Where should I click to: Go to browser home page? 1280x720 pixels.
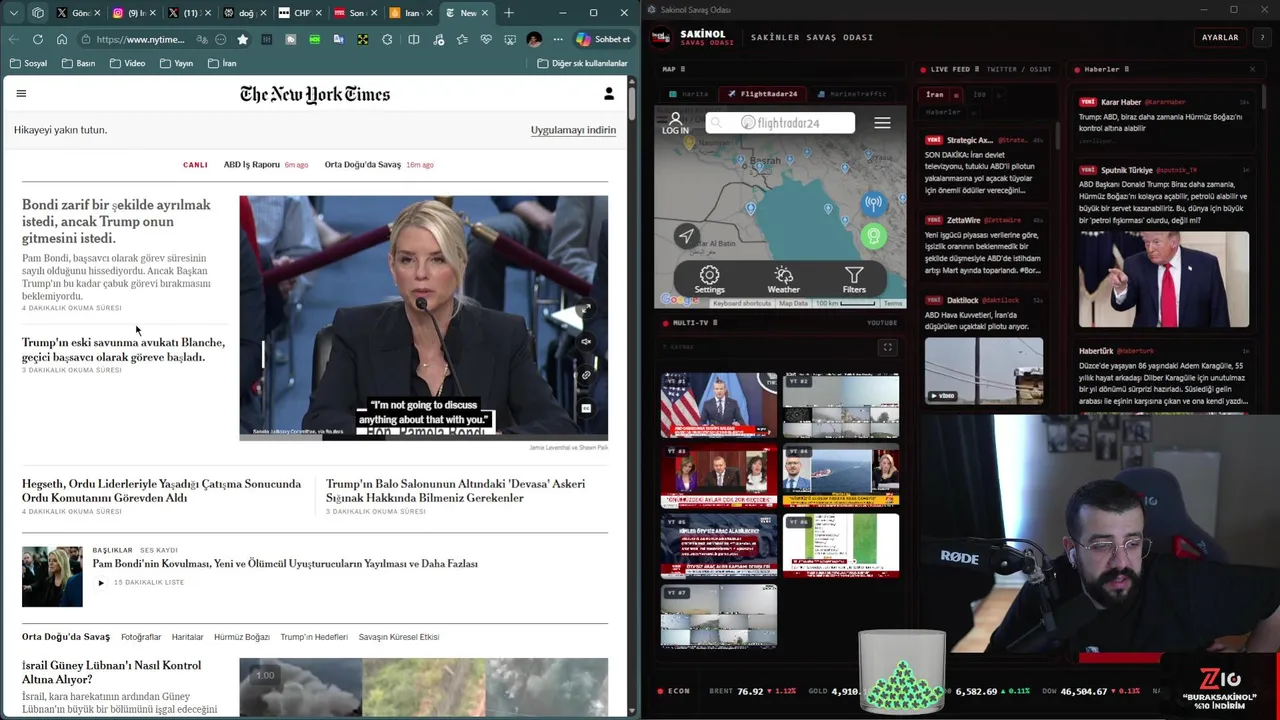click(62, 39)
